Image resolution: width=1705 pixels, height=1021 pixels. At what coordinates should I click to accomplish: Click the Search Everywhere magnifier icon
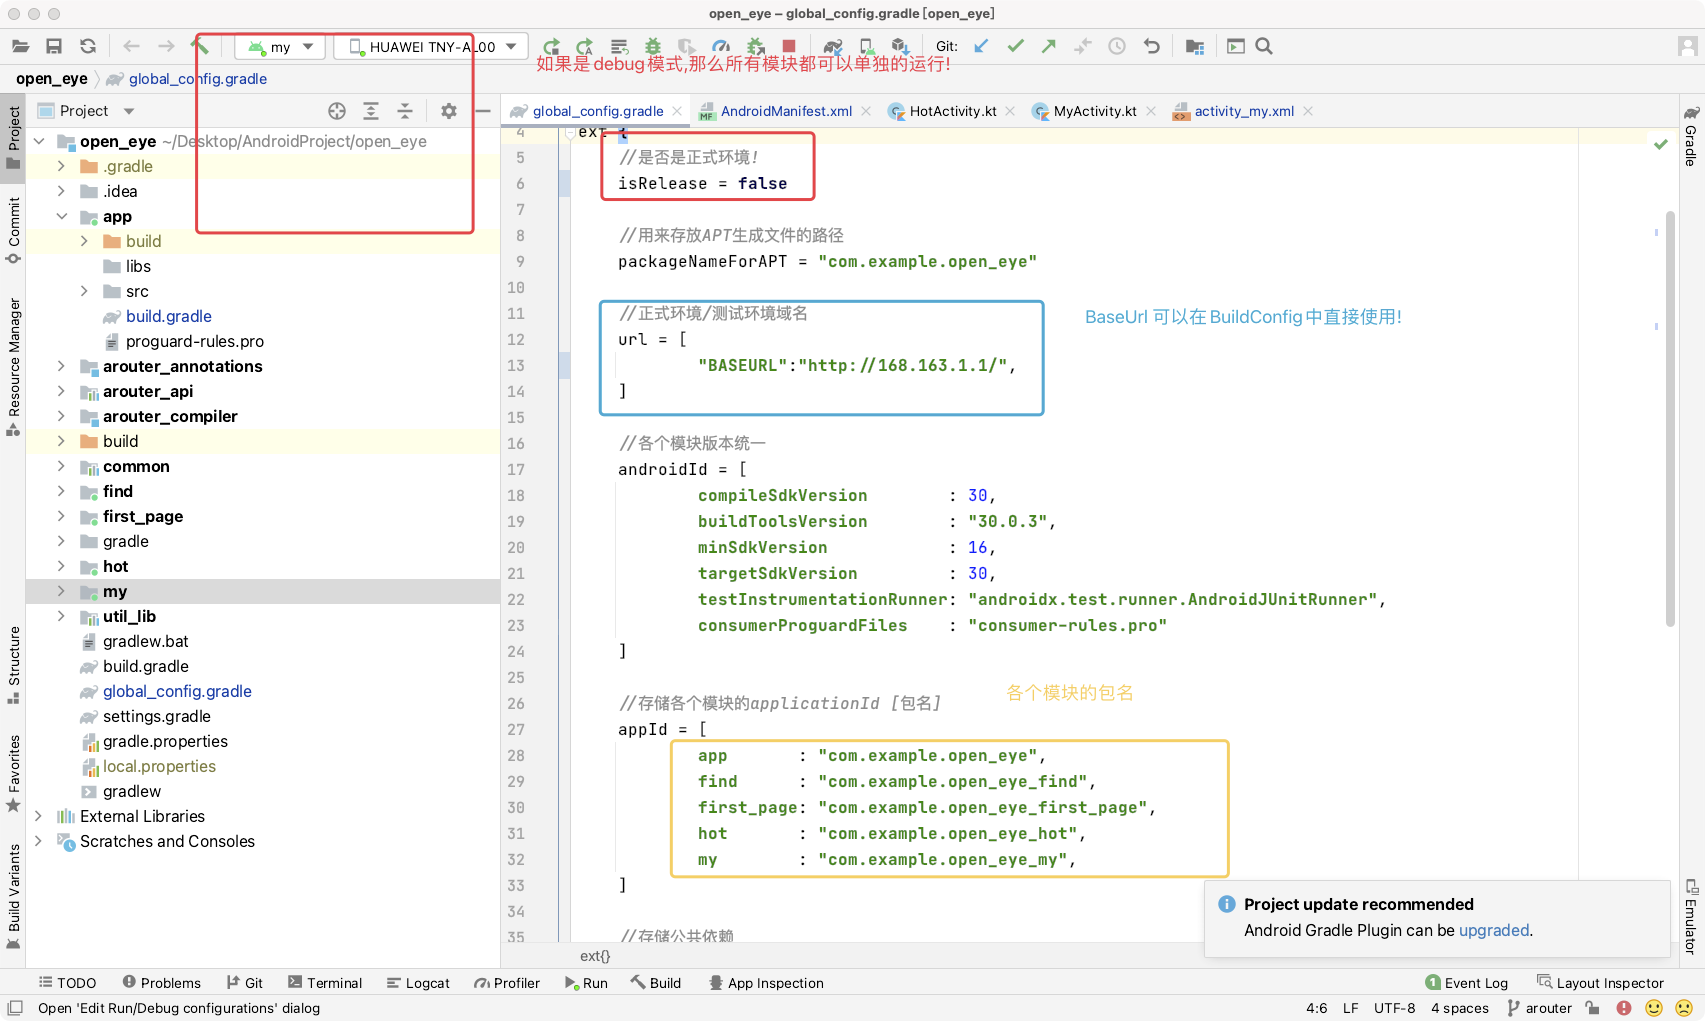point(1264,46)
